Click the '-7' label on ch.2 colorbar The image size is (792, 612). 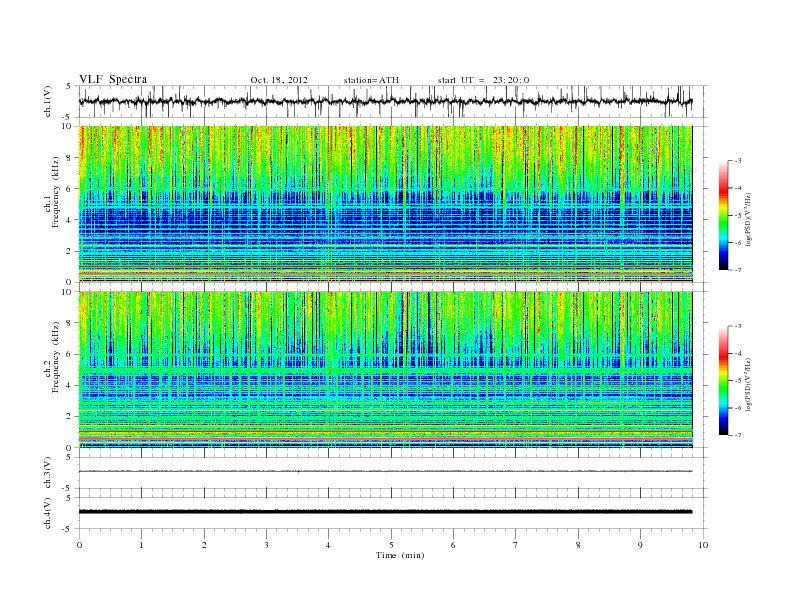tap(737, 435)
